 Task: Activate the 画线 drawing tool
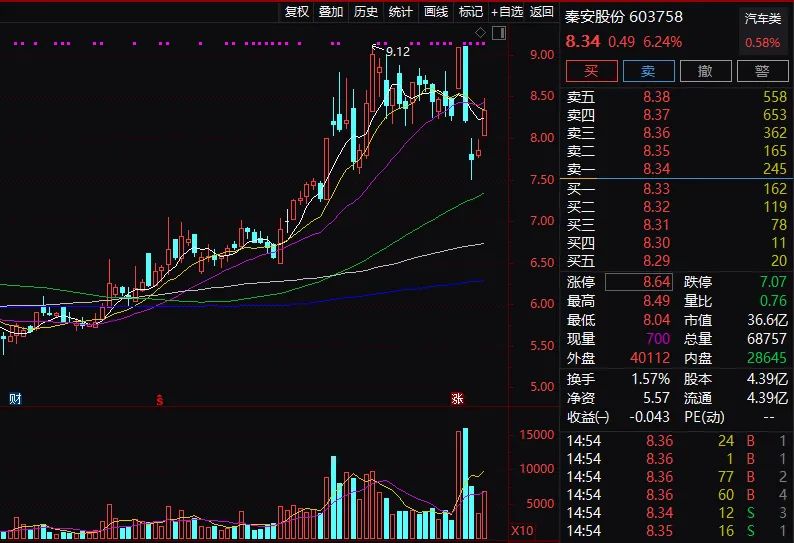(436, 12)
